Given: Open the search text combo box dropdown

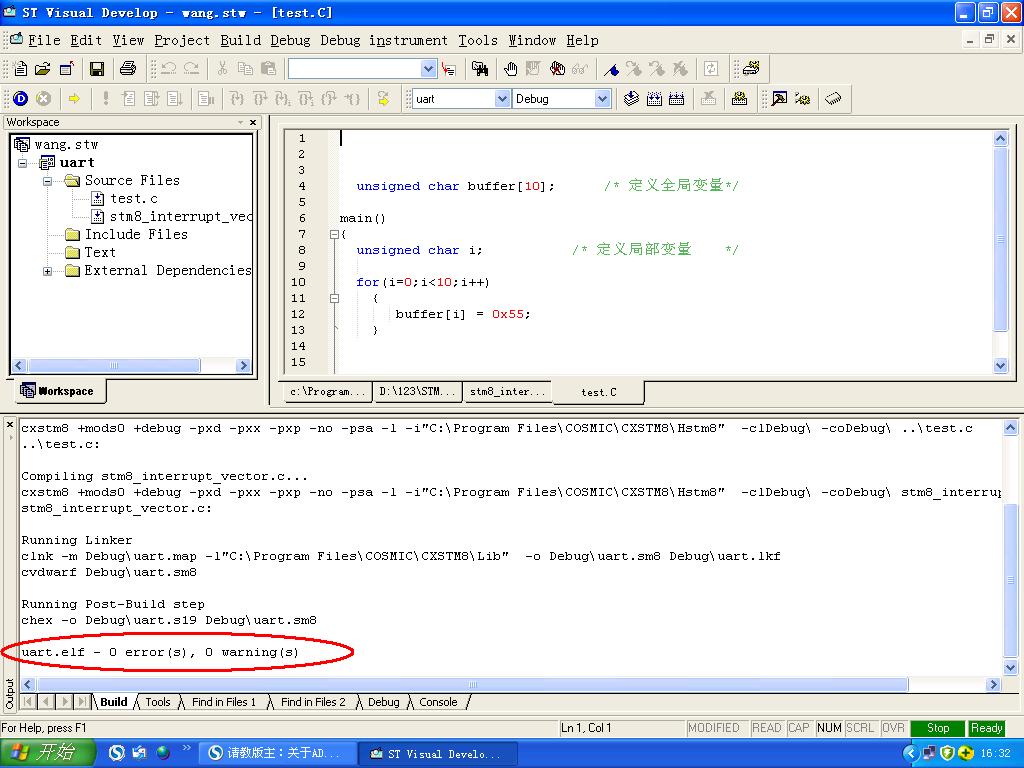Looking at the screenshot, I should (428, 69).
